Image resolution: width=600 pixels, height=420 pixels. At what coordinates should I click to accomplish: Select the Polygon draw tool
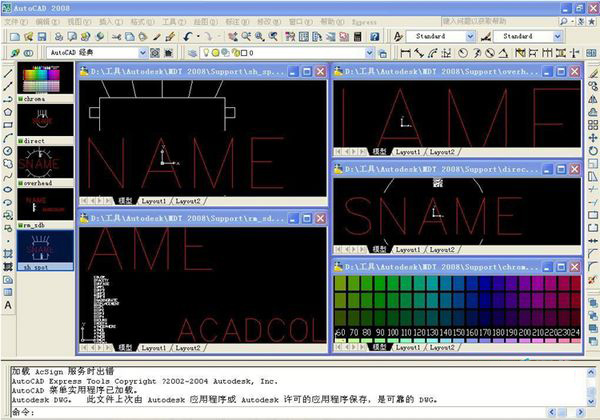(8, 112)
